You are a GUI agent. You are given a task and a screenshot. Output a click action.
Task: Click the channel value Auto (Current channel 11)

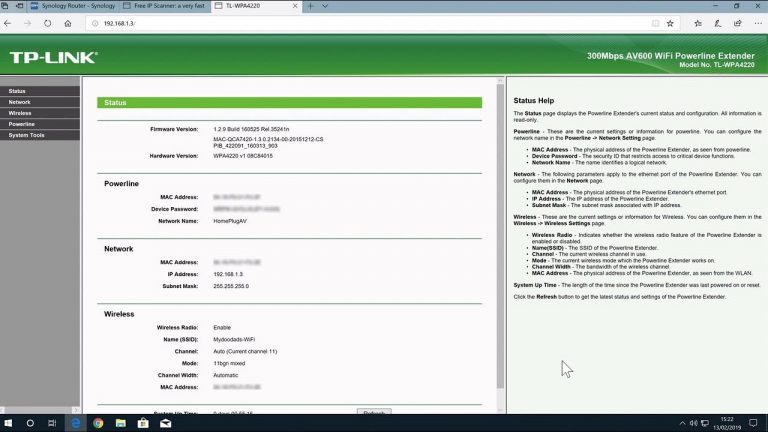click(x=245, y=351)
